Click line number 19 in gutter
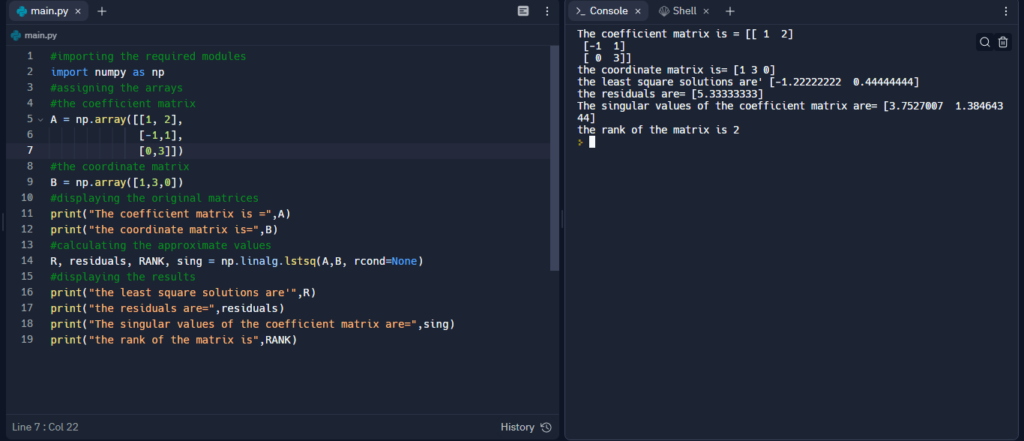Screen dimensions: 1024x441 tap(27, 340)
